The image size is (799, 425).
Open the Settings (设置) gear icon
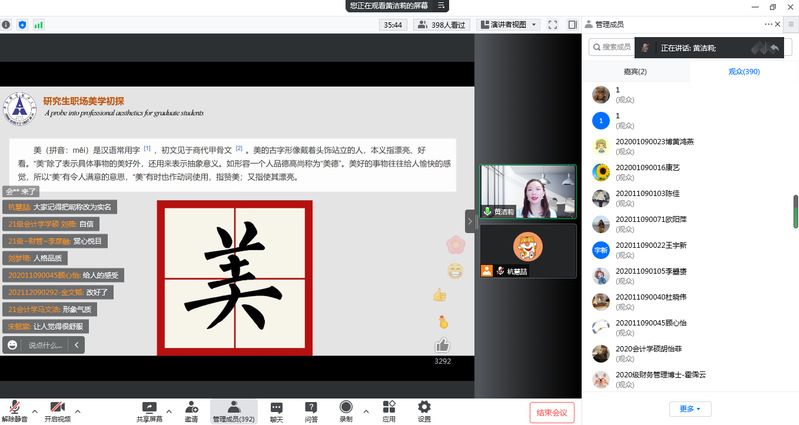pos(424,407)
